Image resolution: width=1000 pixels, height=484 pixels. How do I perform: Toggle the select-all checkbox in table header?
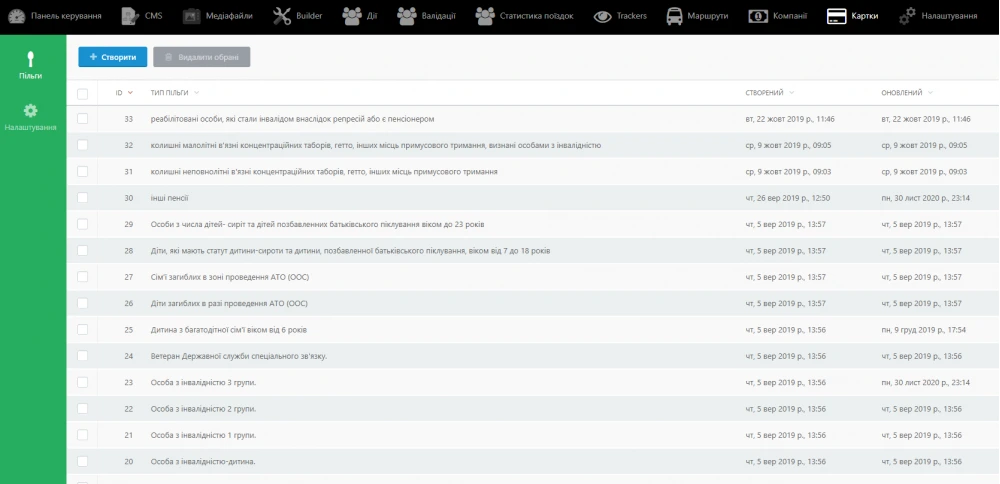click(83, 93)
